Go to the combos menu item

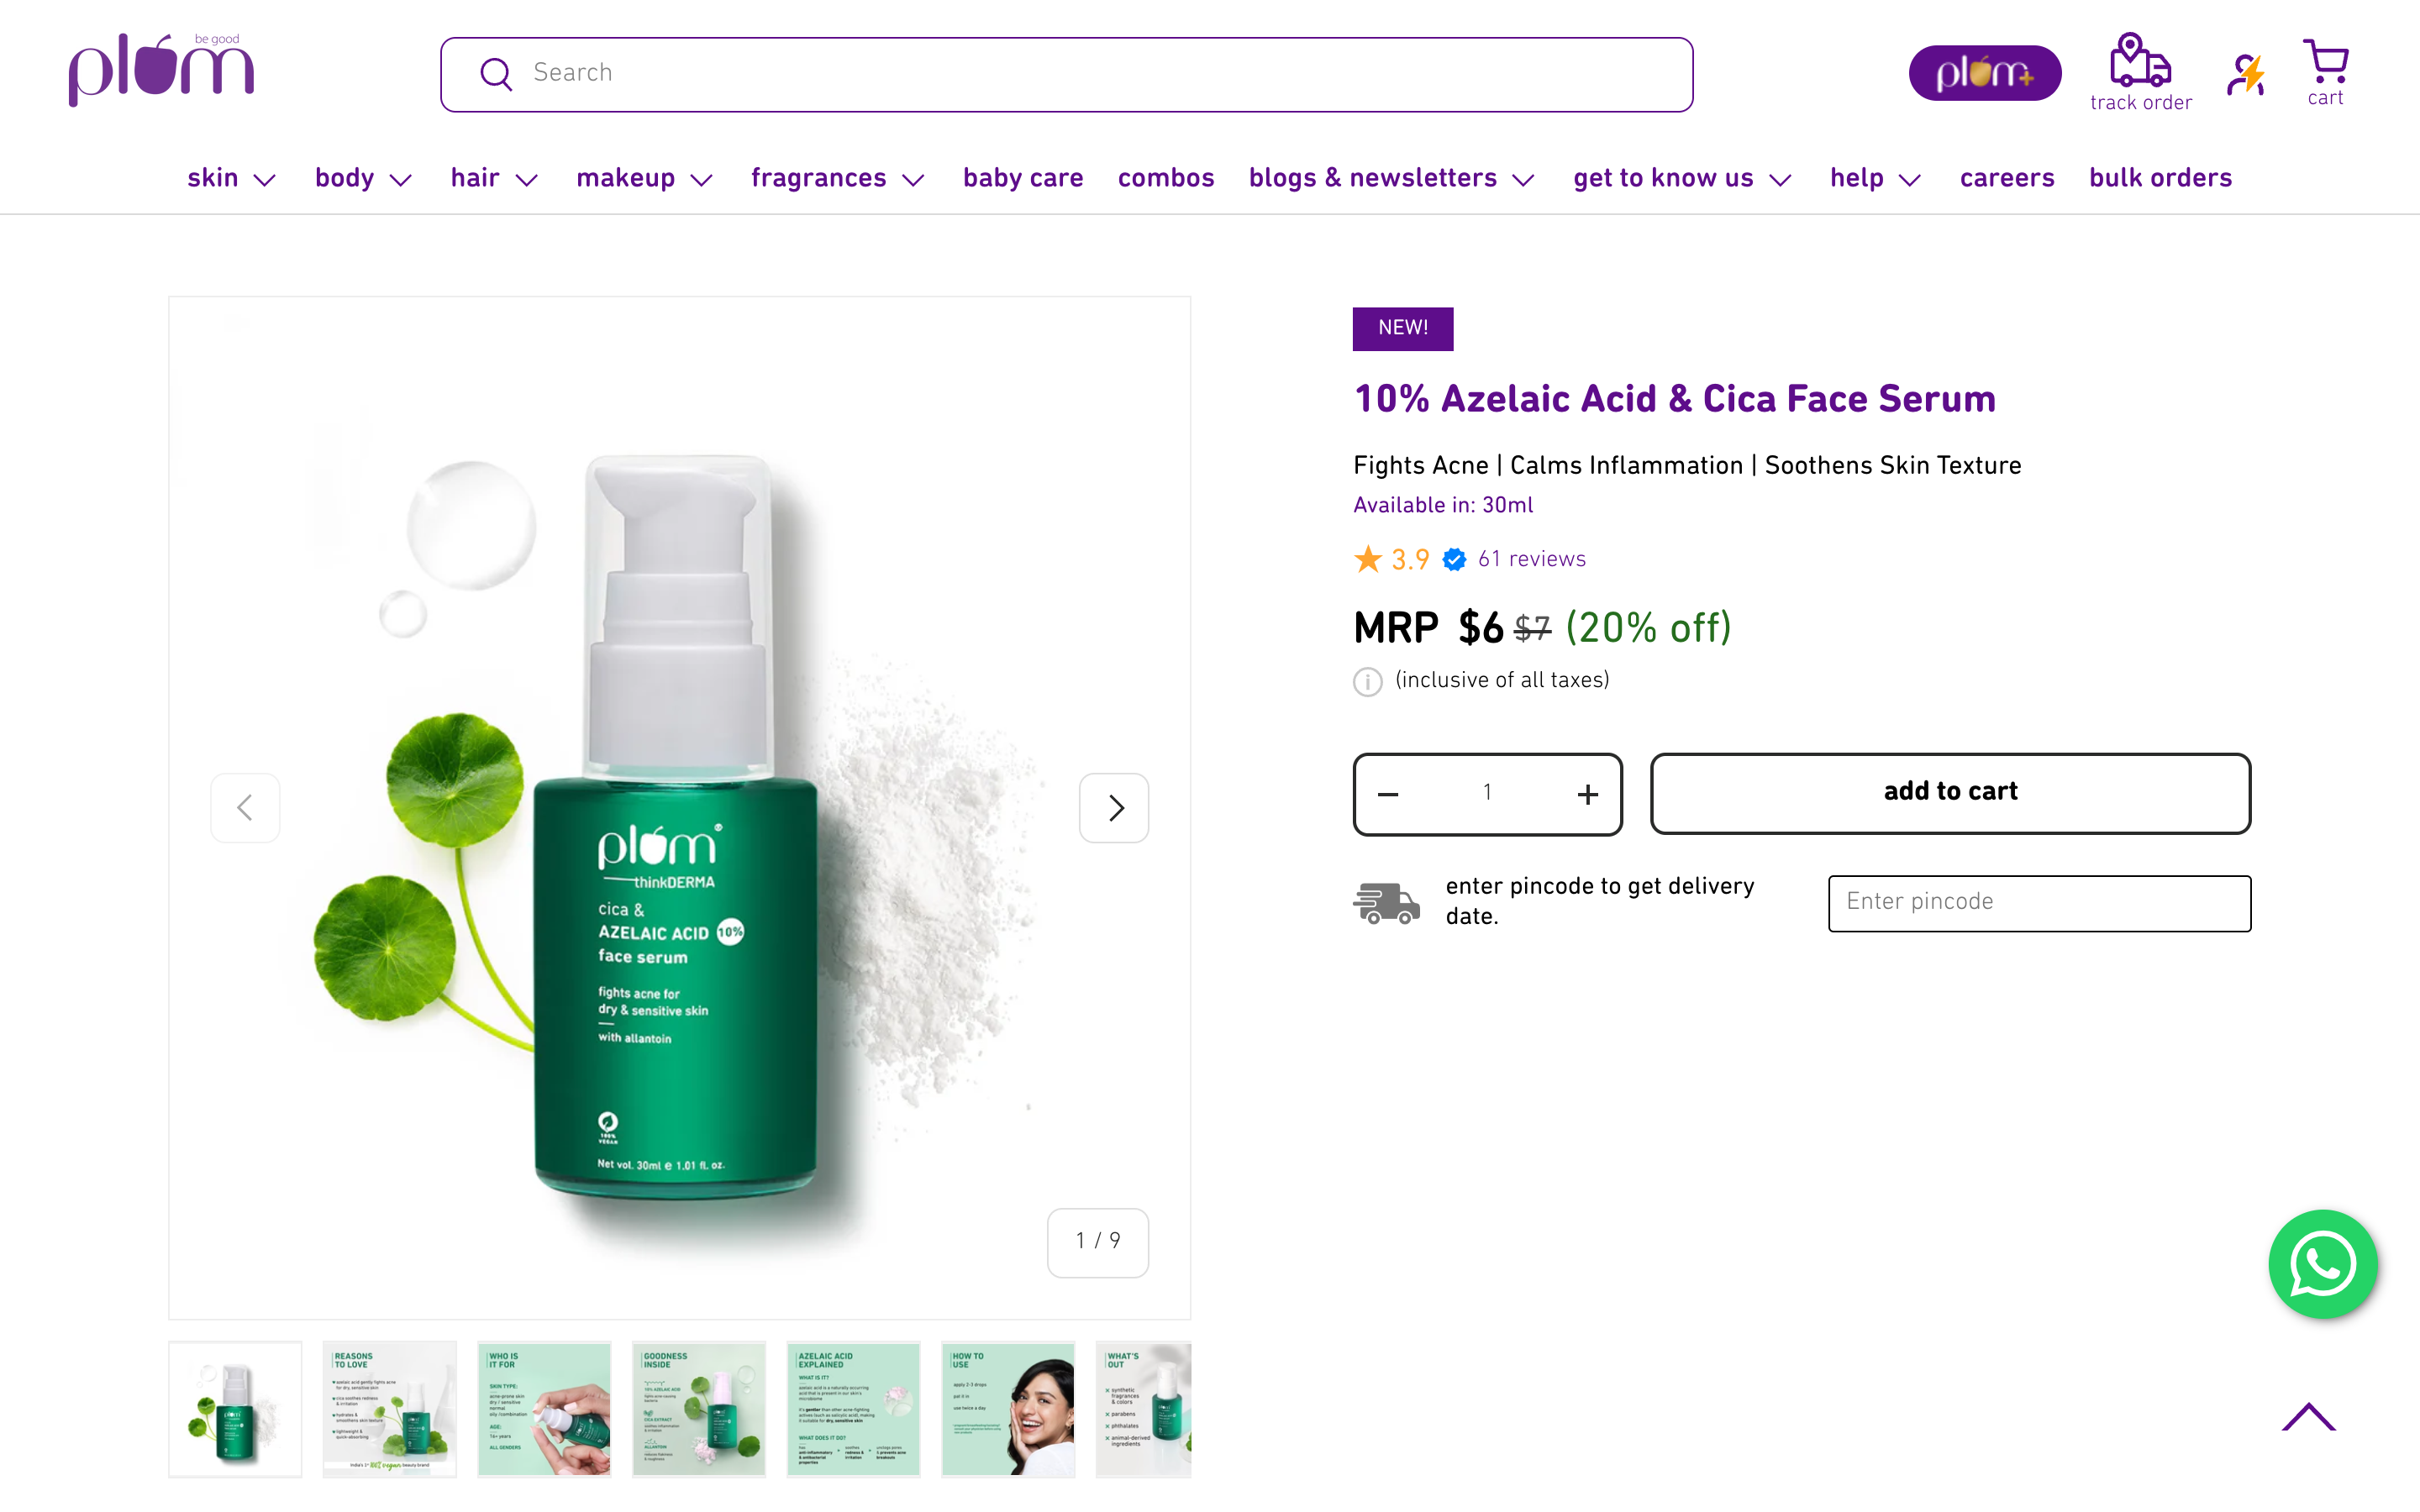point(1166,178)
